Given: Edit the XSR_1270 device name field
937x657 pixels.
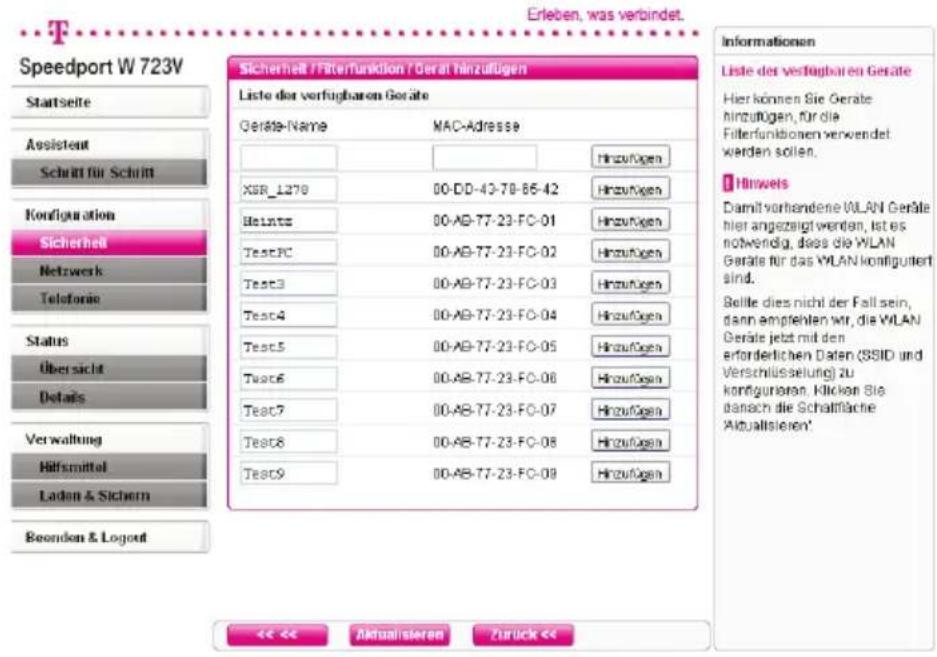Looking at the screenshot, I should [289, 190].
